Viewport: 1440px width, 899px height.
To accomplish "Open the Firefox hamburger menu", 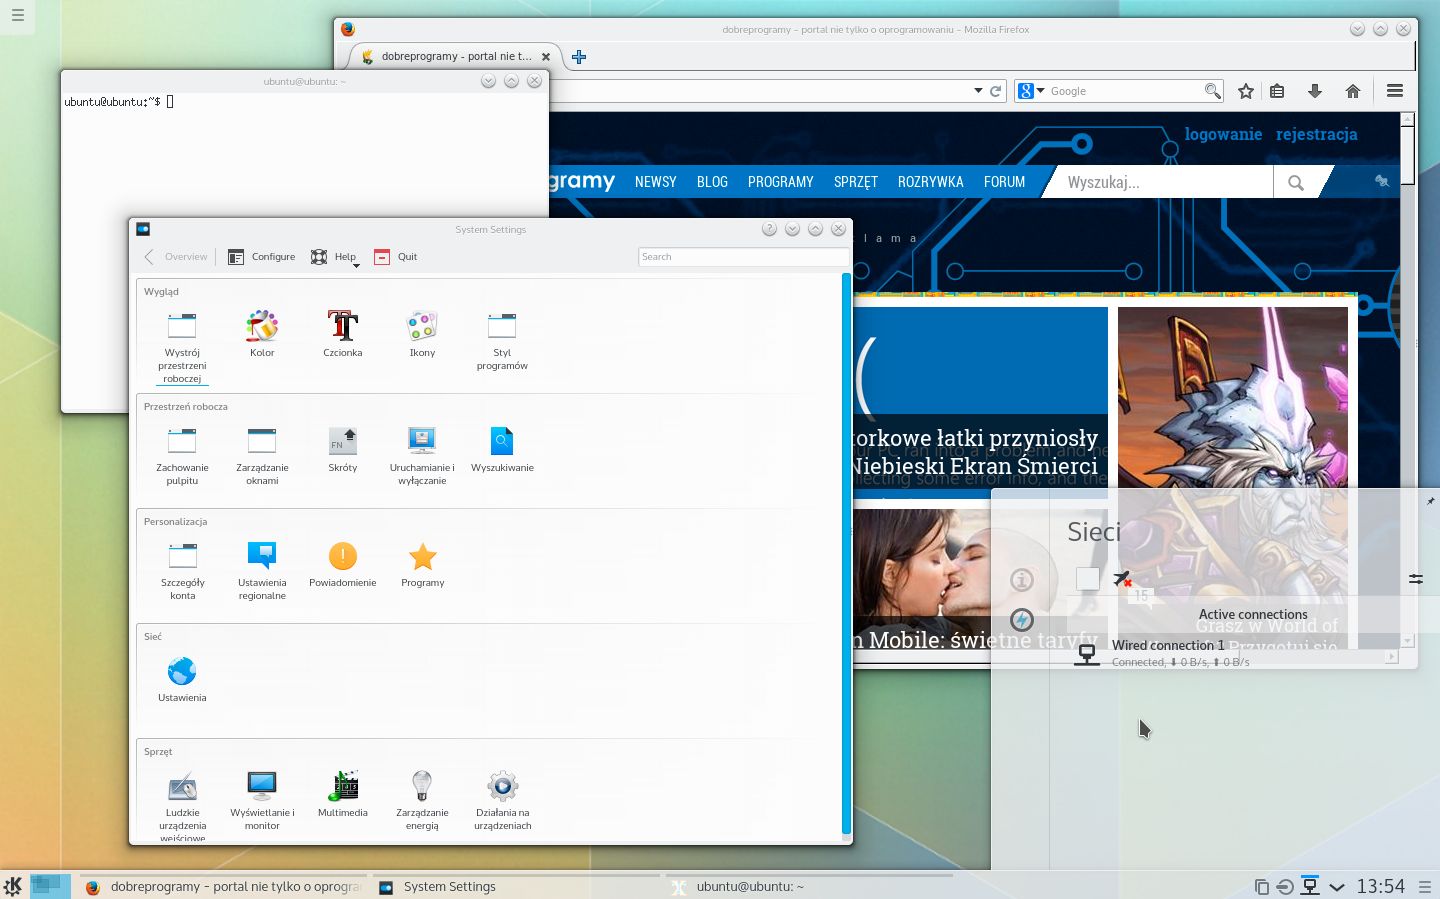I will 1395,91.
